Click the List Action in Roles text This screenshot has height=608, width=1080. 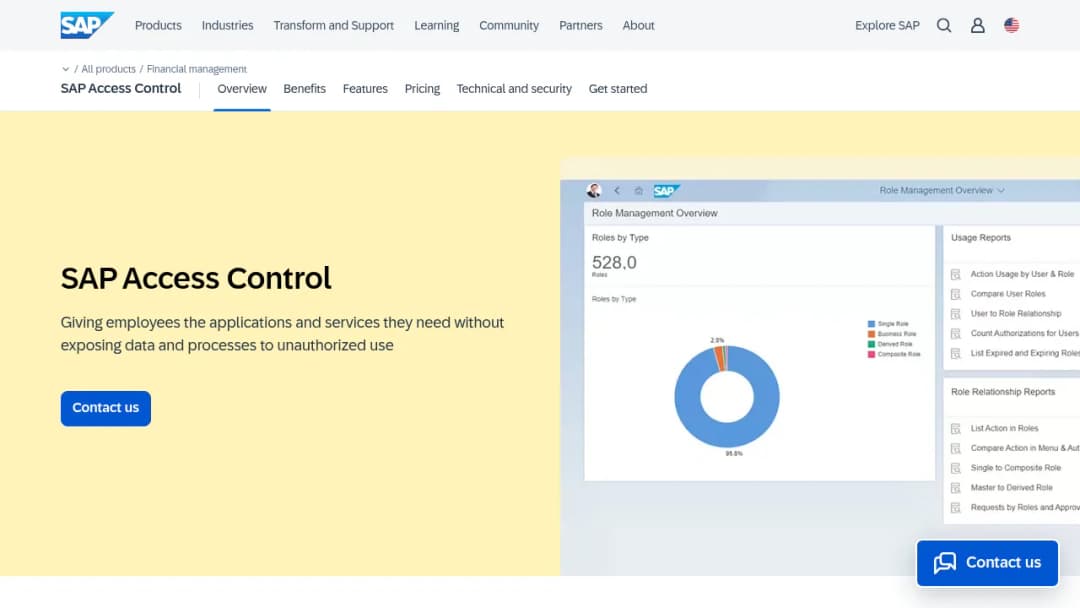[1004, 428]
